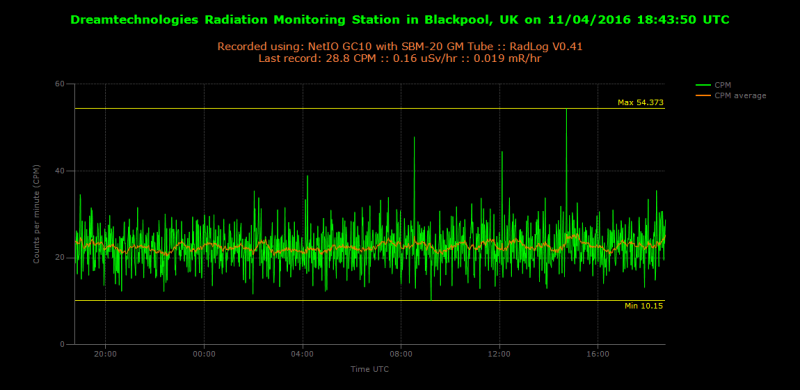800x390 pixels.
Task: Toggle the CPM average legend entry
Action: tap(731, 95)
